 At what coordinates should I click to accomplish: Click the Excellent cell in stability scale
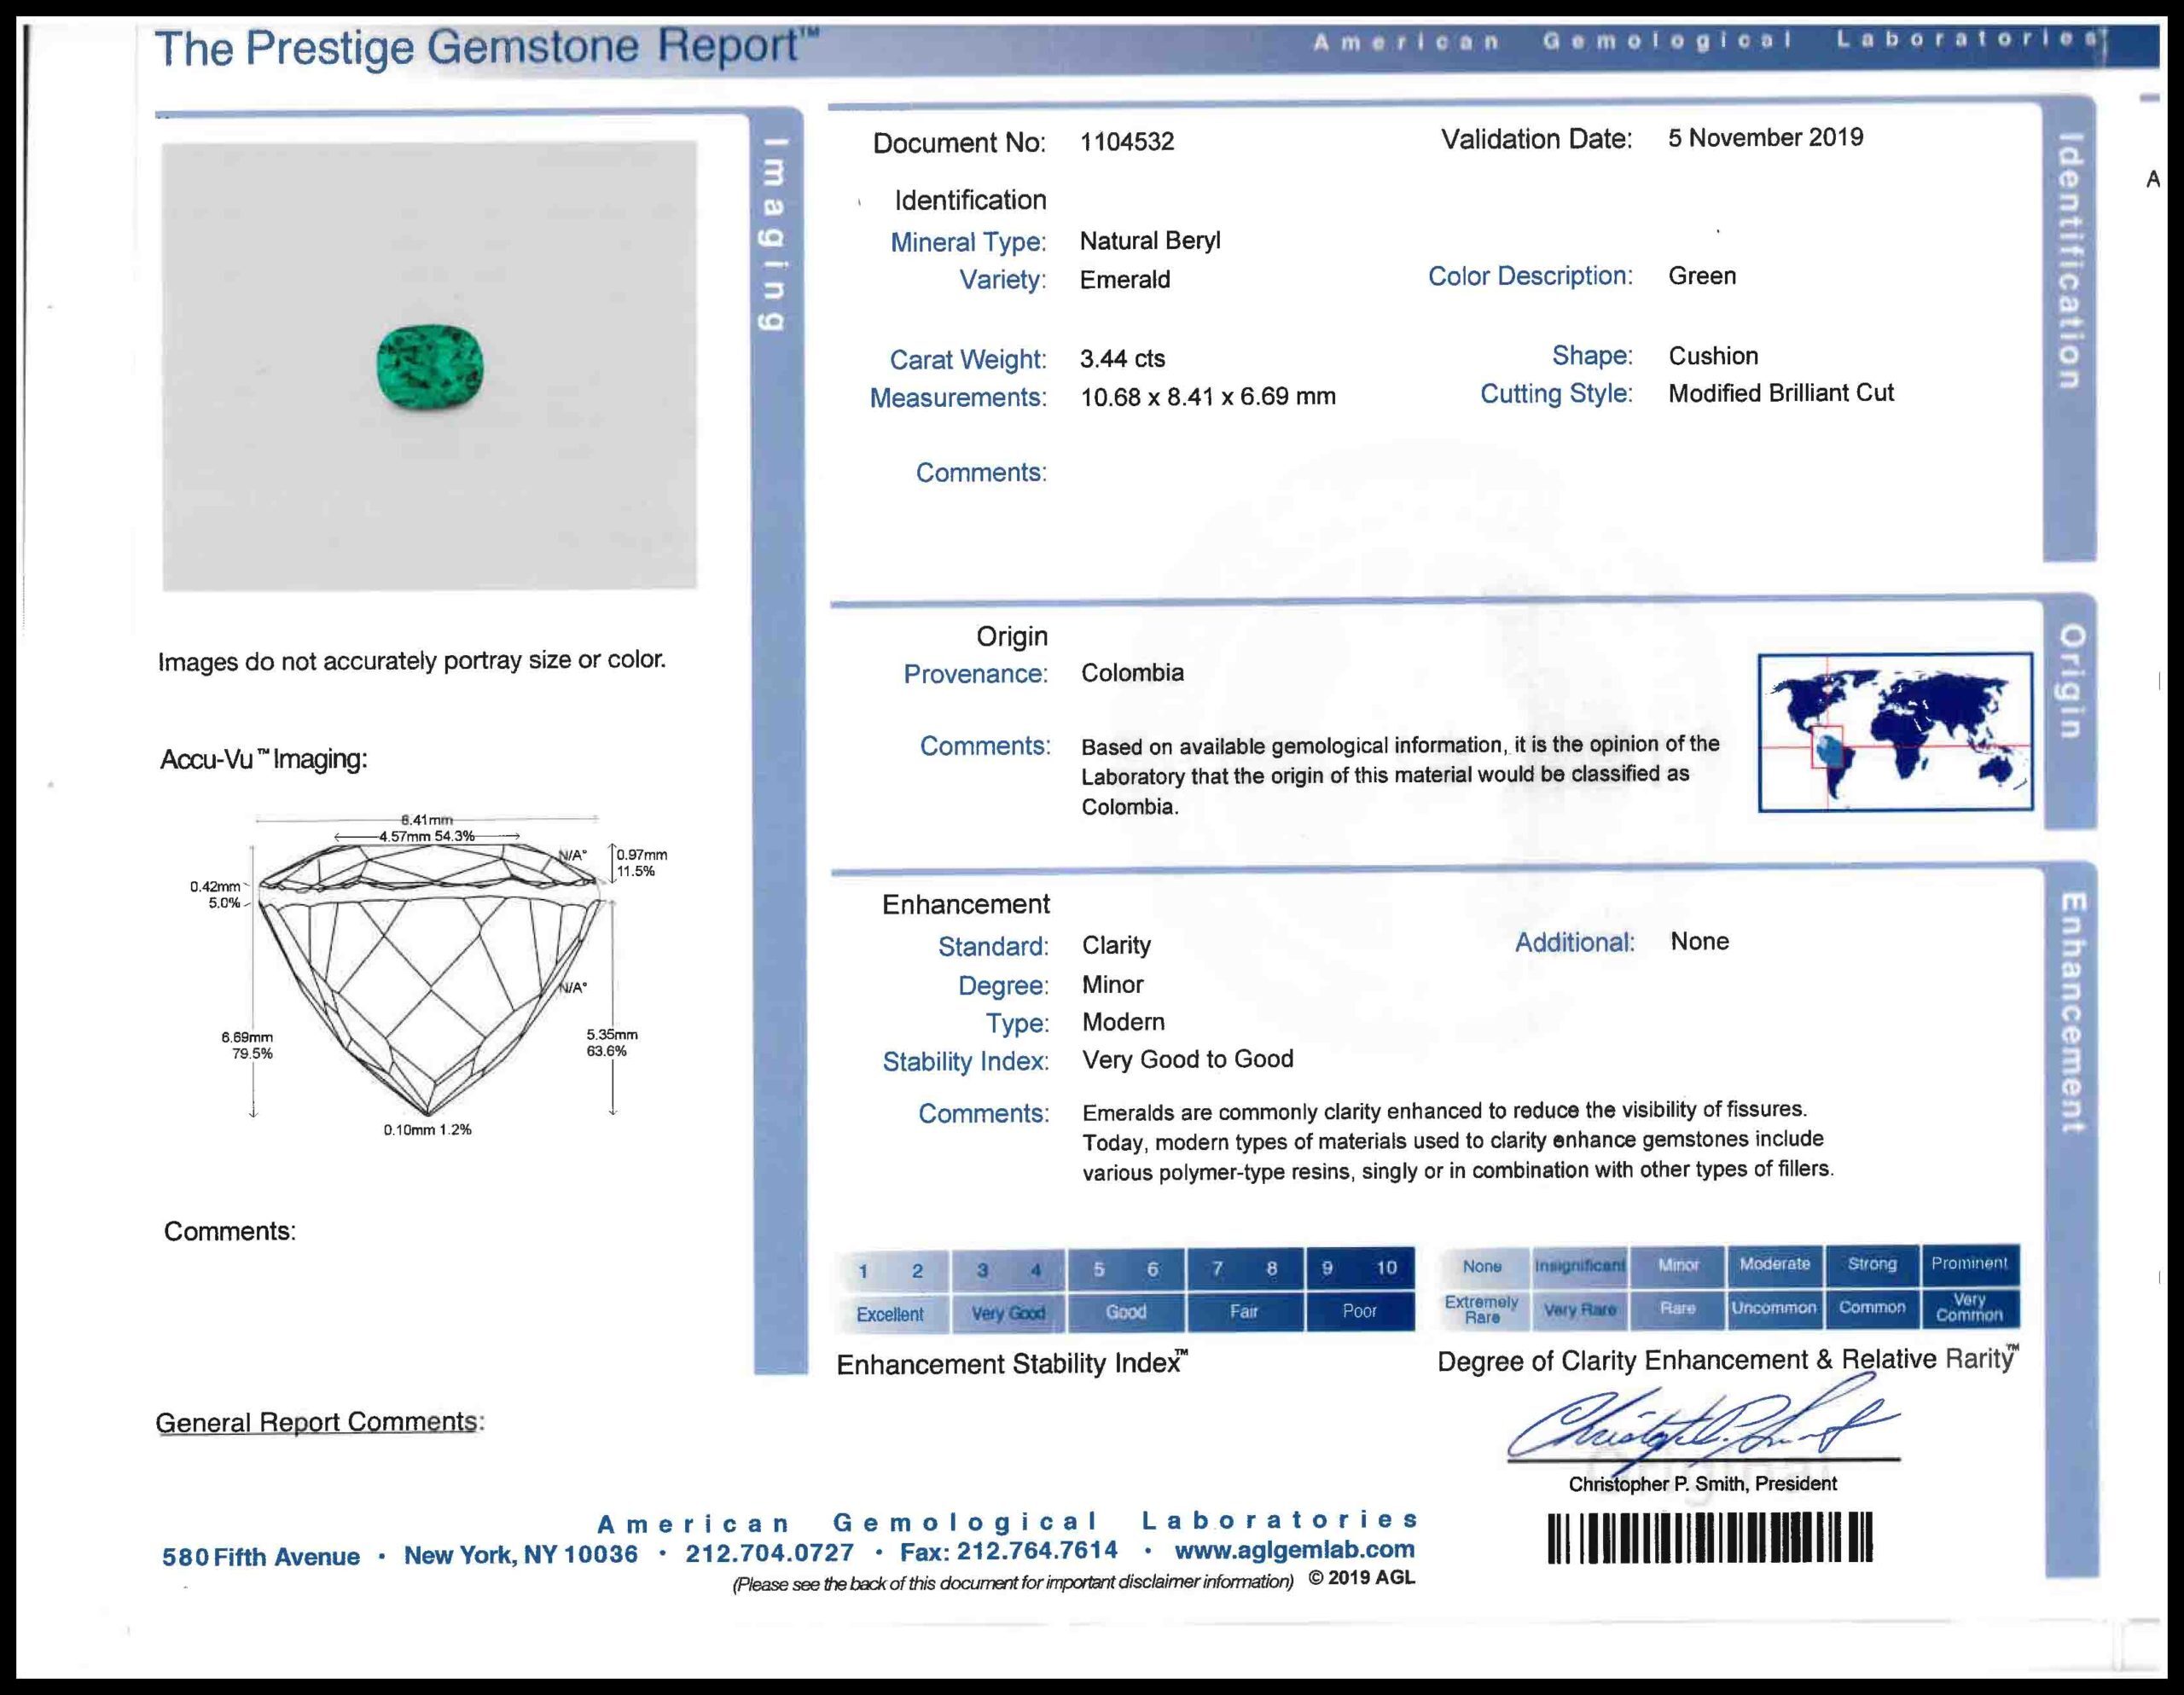tap(890, 1314)
